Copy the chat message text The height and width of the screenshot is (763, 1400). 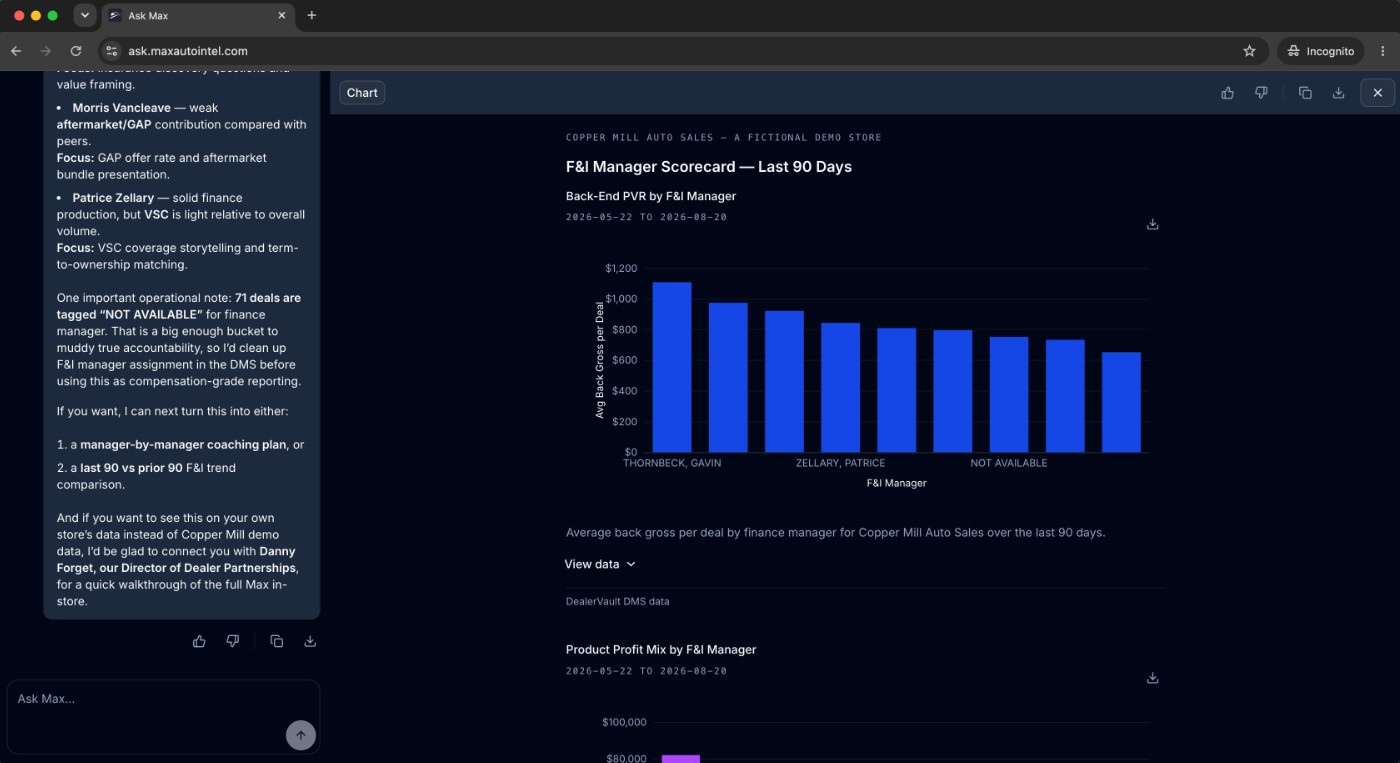[277, 641]
